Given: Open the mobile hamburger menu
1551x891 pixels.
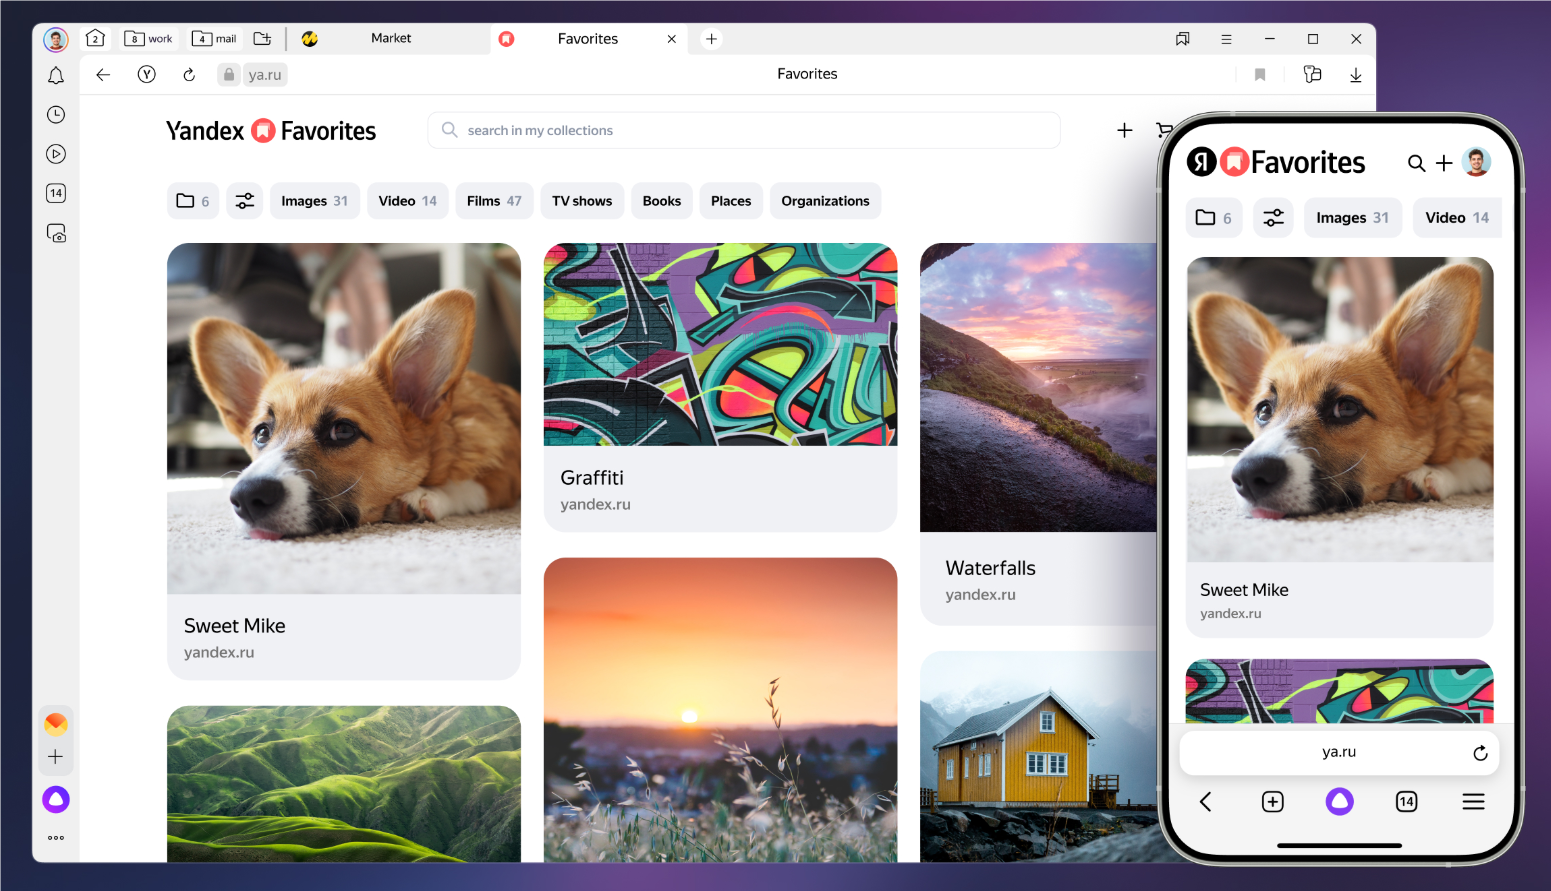Looking at the screenshot, I should pos(1473,801).
